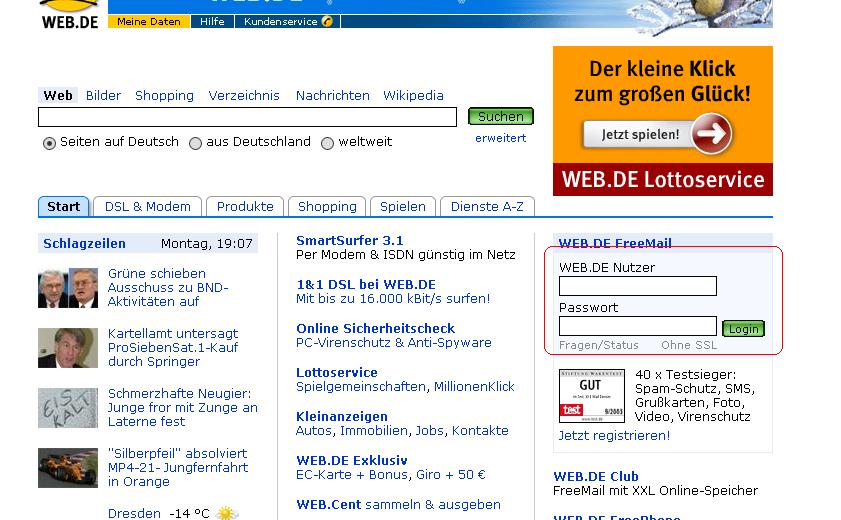Focus the WEB.DE Nutzer field
The width and height of the screenshot is (841, 520).
coord(638,286)
